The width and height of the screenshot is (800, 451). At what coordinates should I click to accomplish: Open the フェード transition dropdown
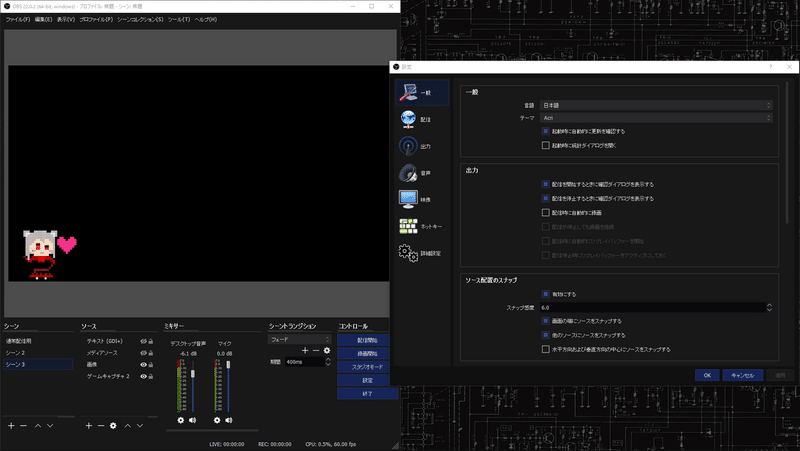pos(299,339)
